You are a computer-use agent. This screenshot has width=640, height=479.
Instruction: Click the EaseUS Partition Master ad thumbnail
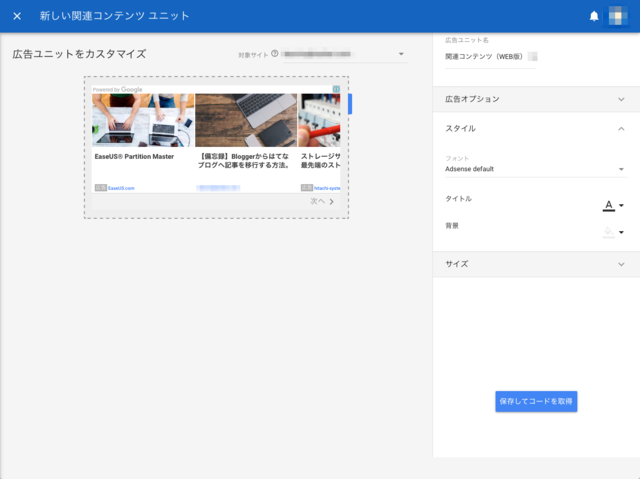point(143,120)
